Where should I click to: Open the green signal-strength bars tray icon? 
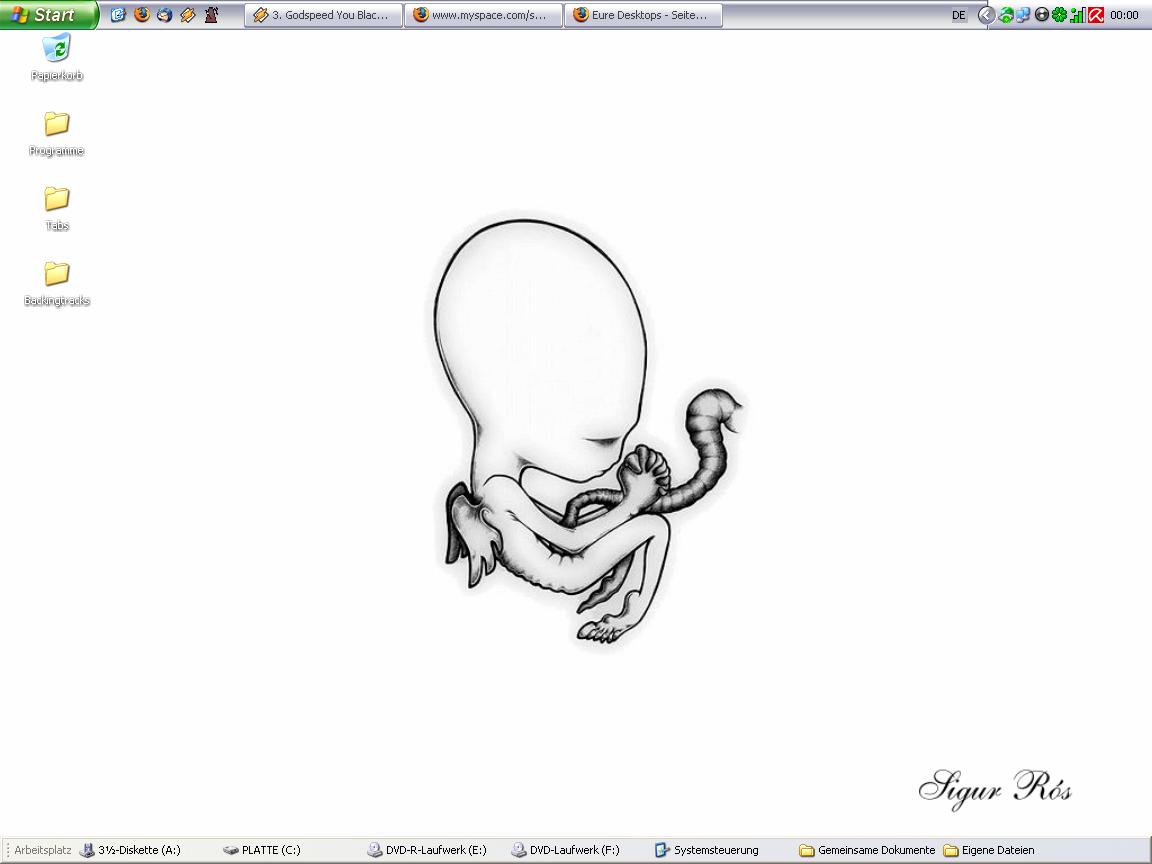1077,15
